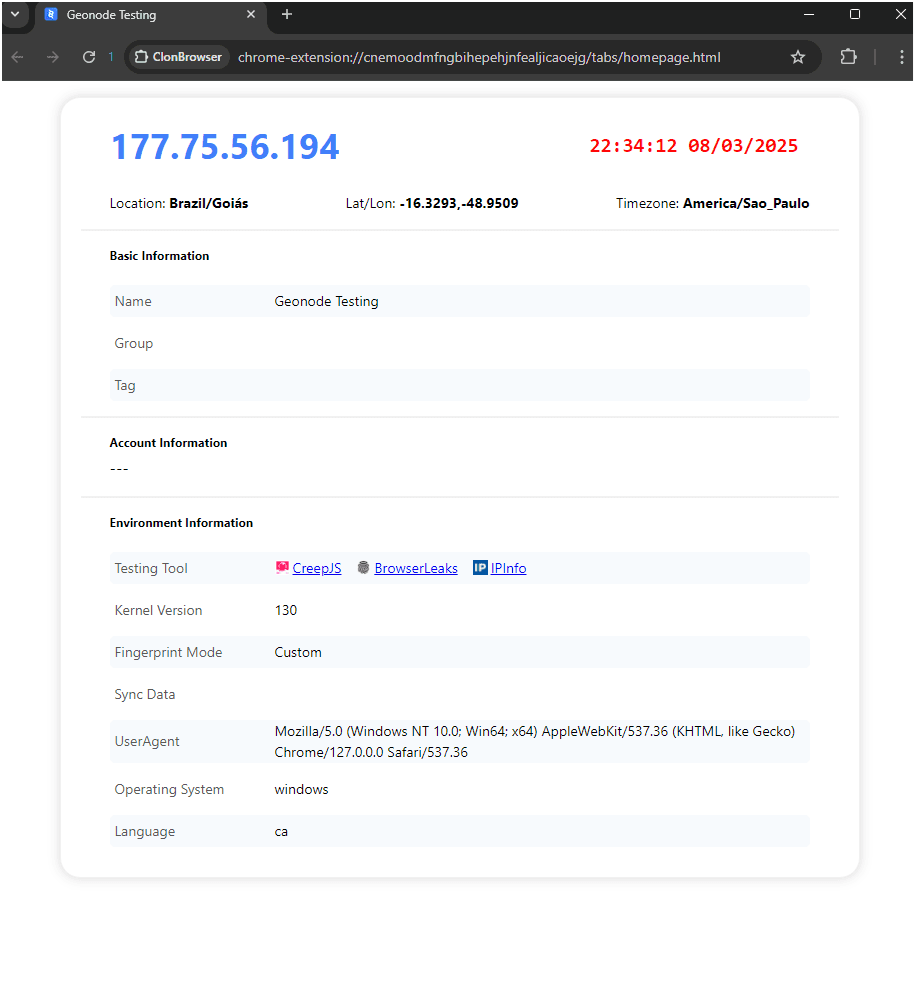Screen dimensions: 915x997
Task: Open the IPInfo link
Action: coord(508,567)
